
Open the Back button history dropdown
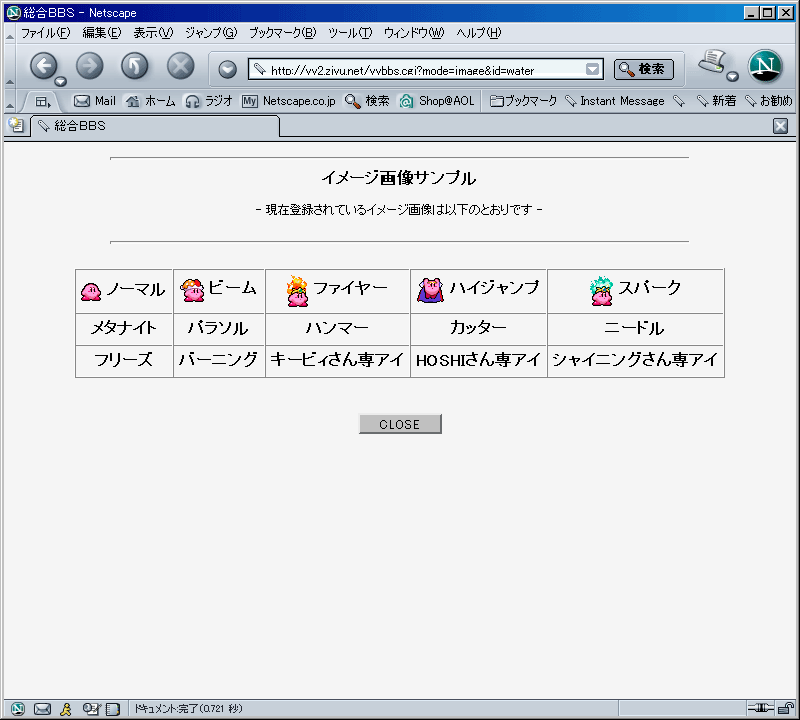(x=61, y=81)
